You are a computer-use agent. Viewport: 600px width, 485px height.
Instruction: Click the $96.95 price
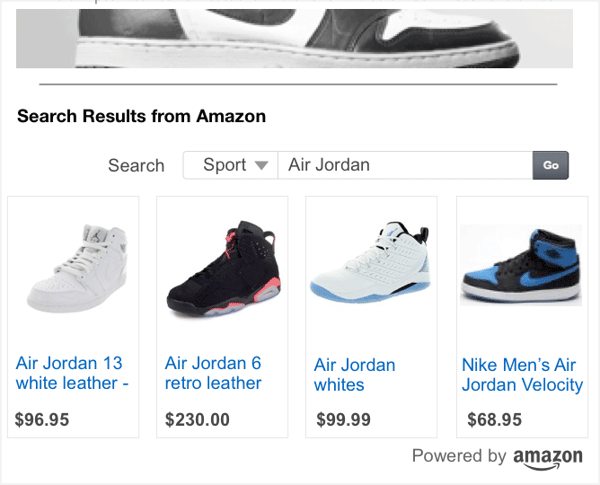coord(42,419)
